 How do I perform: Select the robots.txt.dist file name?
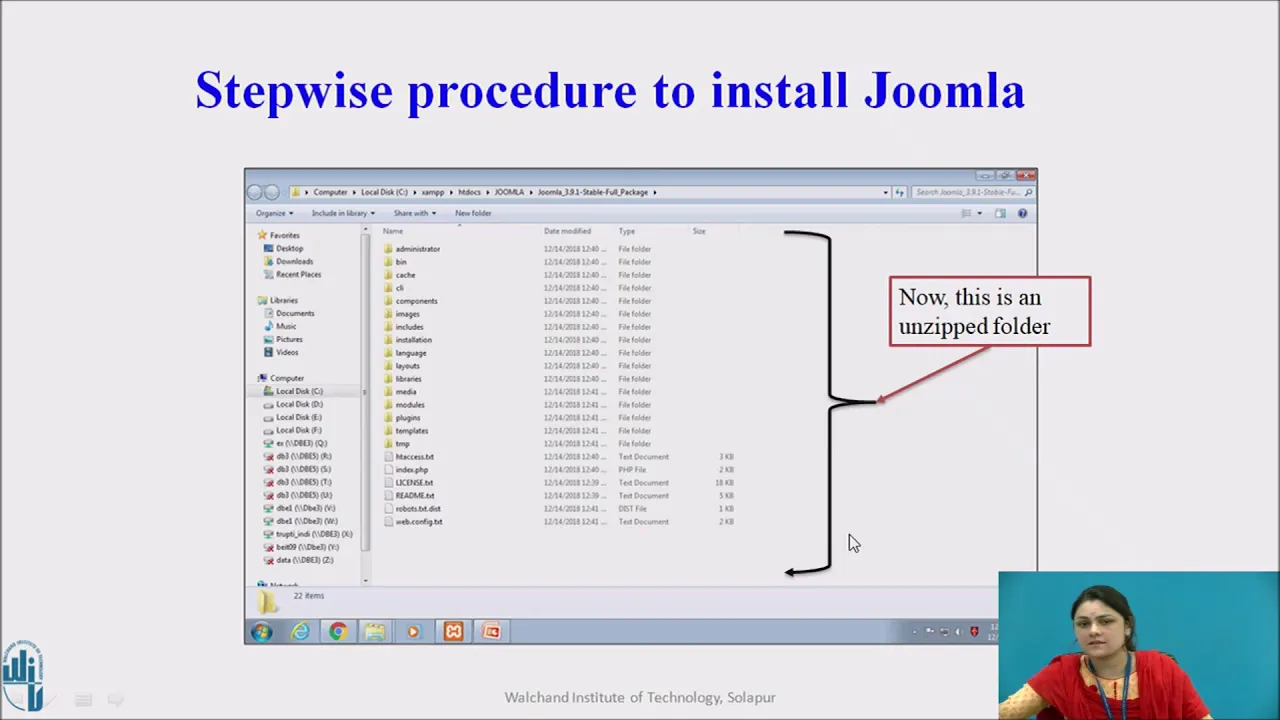click(x=418, y=509)
